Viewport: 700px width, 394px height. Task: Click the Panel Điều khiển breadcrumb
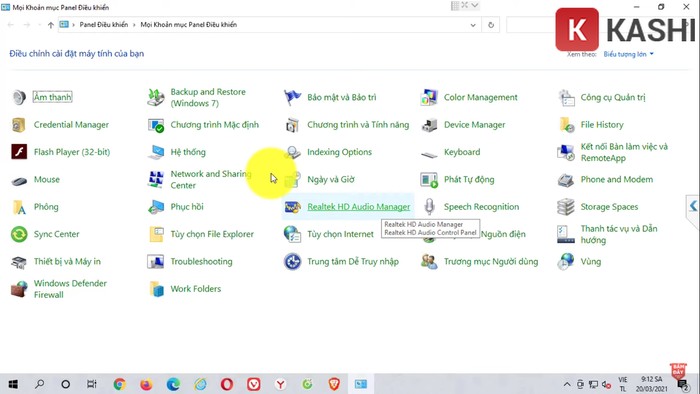click(104, 25)
